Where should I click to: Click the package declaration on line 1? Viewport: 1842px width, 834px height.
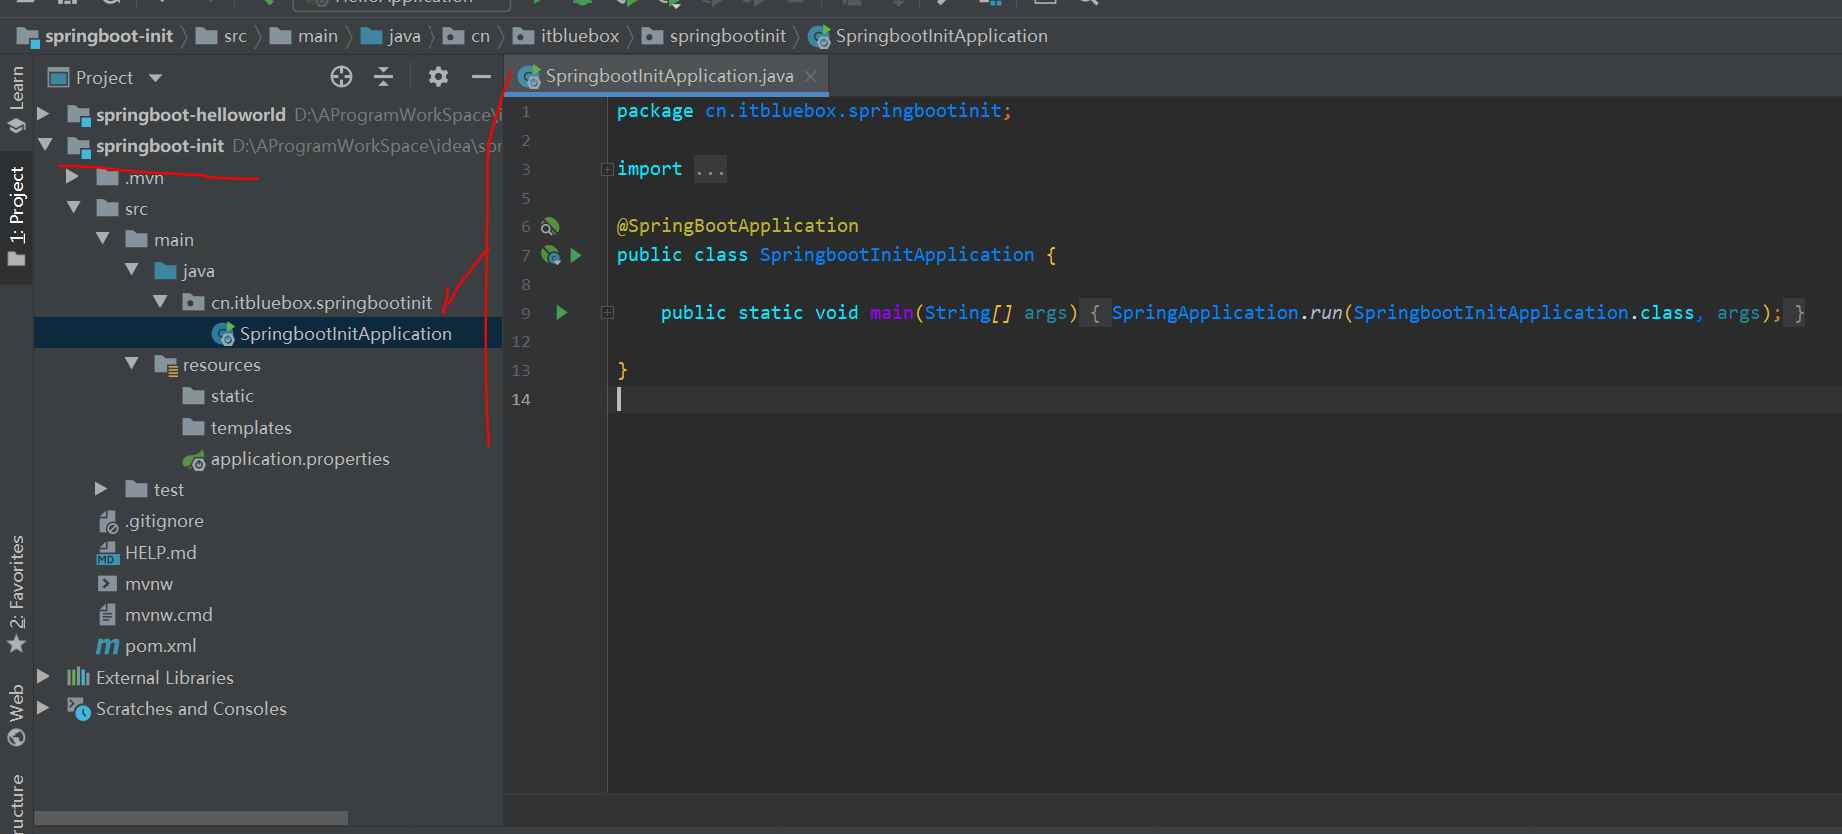813,111
